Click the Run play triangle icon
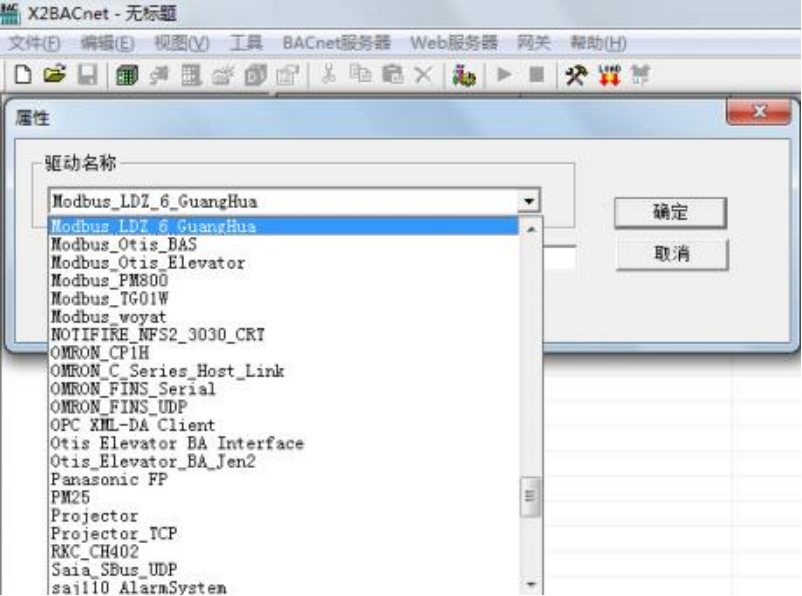Viewport: 802px width, 596px height. [504, 75]
